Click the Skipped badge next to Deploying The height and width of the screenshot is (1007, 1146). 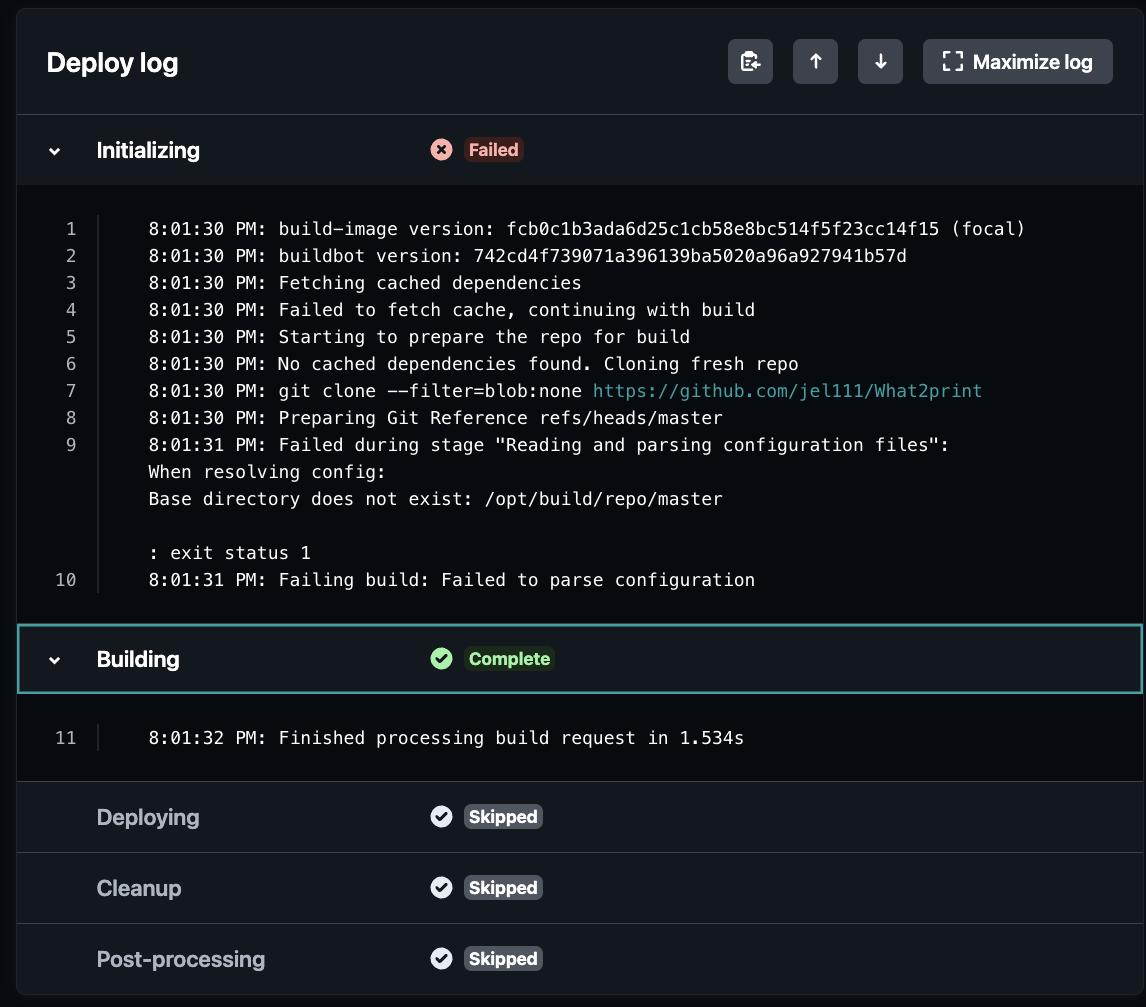[x=503, y=817]
